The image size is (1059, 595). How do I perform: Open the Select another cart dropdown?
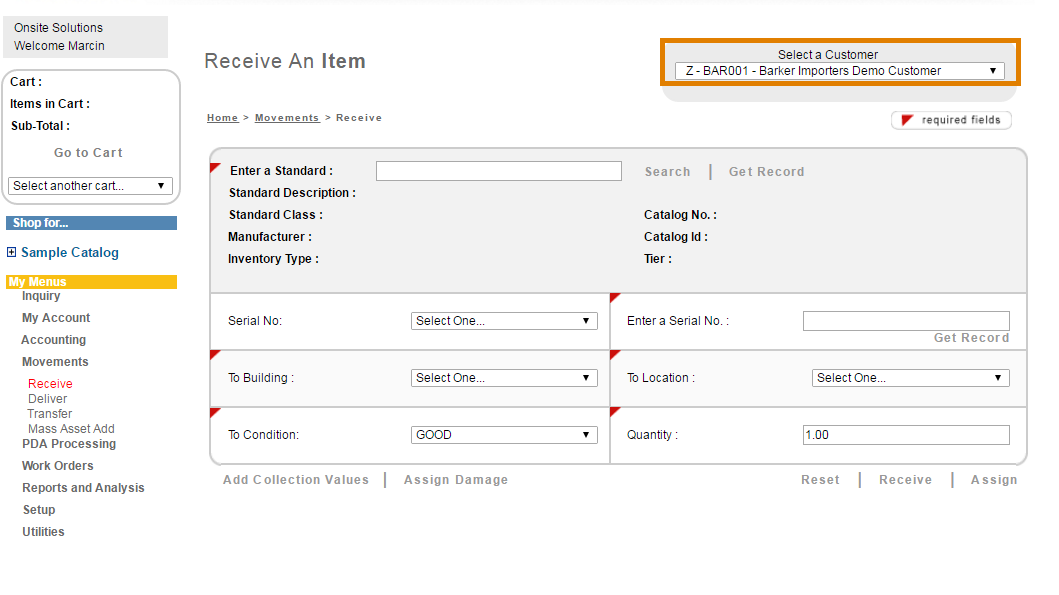[x=90, y=186]
